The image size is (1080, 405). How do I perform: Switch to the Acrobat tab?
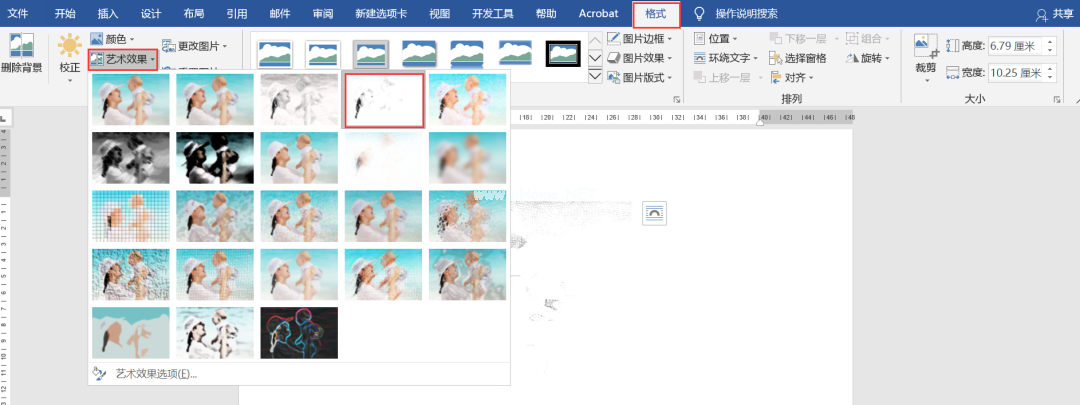(599, 14)
